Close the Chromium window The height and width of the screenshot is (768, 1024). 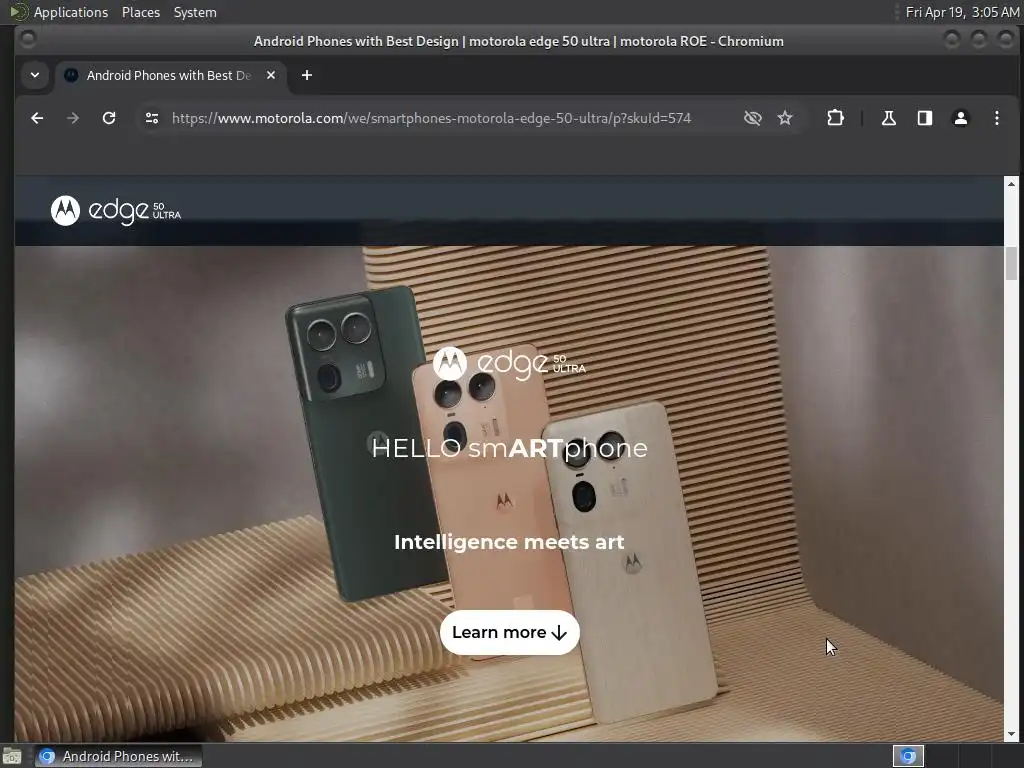point(1006,40)
